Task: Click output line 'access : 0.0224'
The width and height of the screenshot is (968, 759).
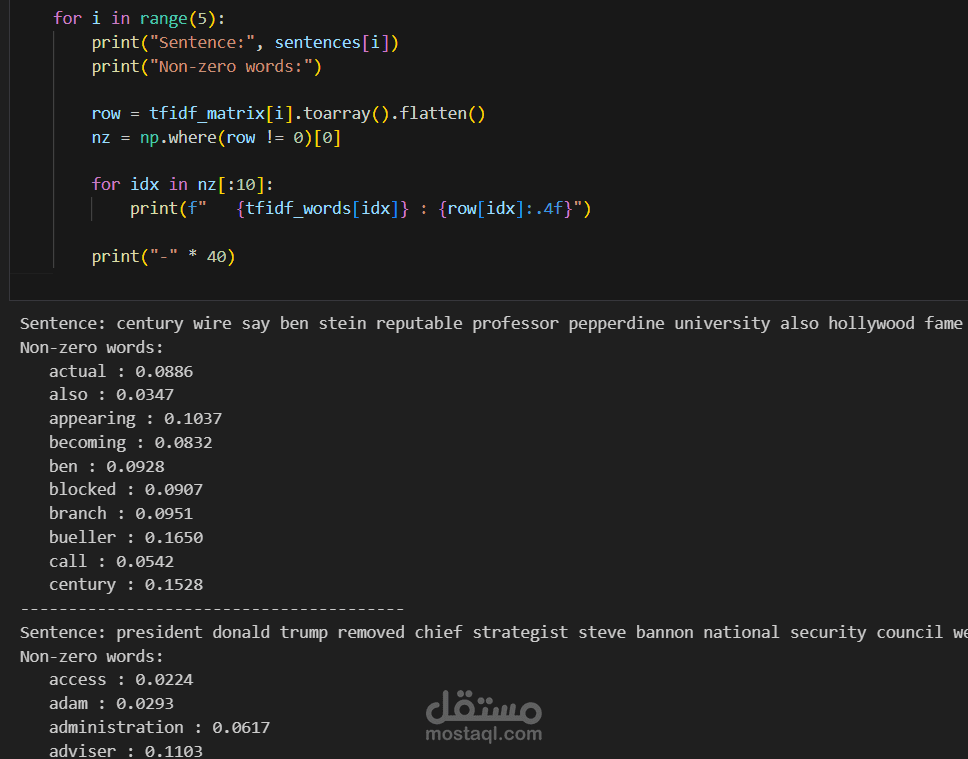Action: (121, 680)
